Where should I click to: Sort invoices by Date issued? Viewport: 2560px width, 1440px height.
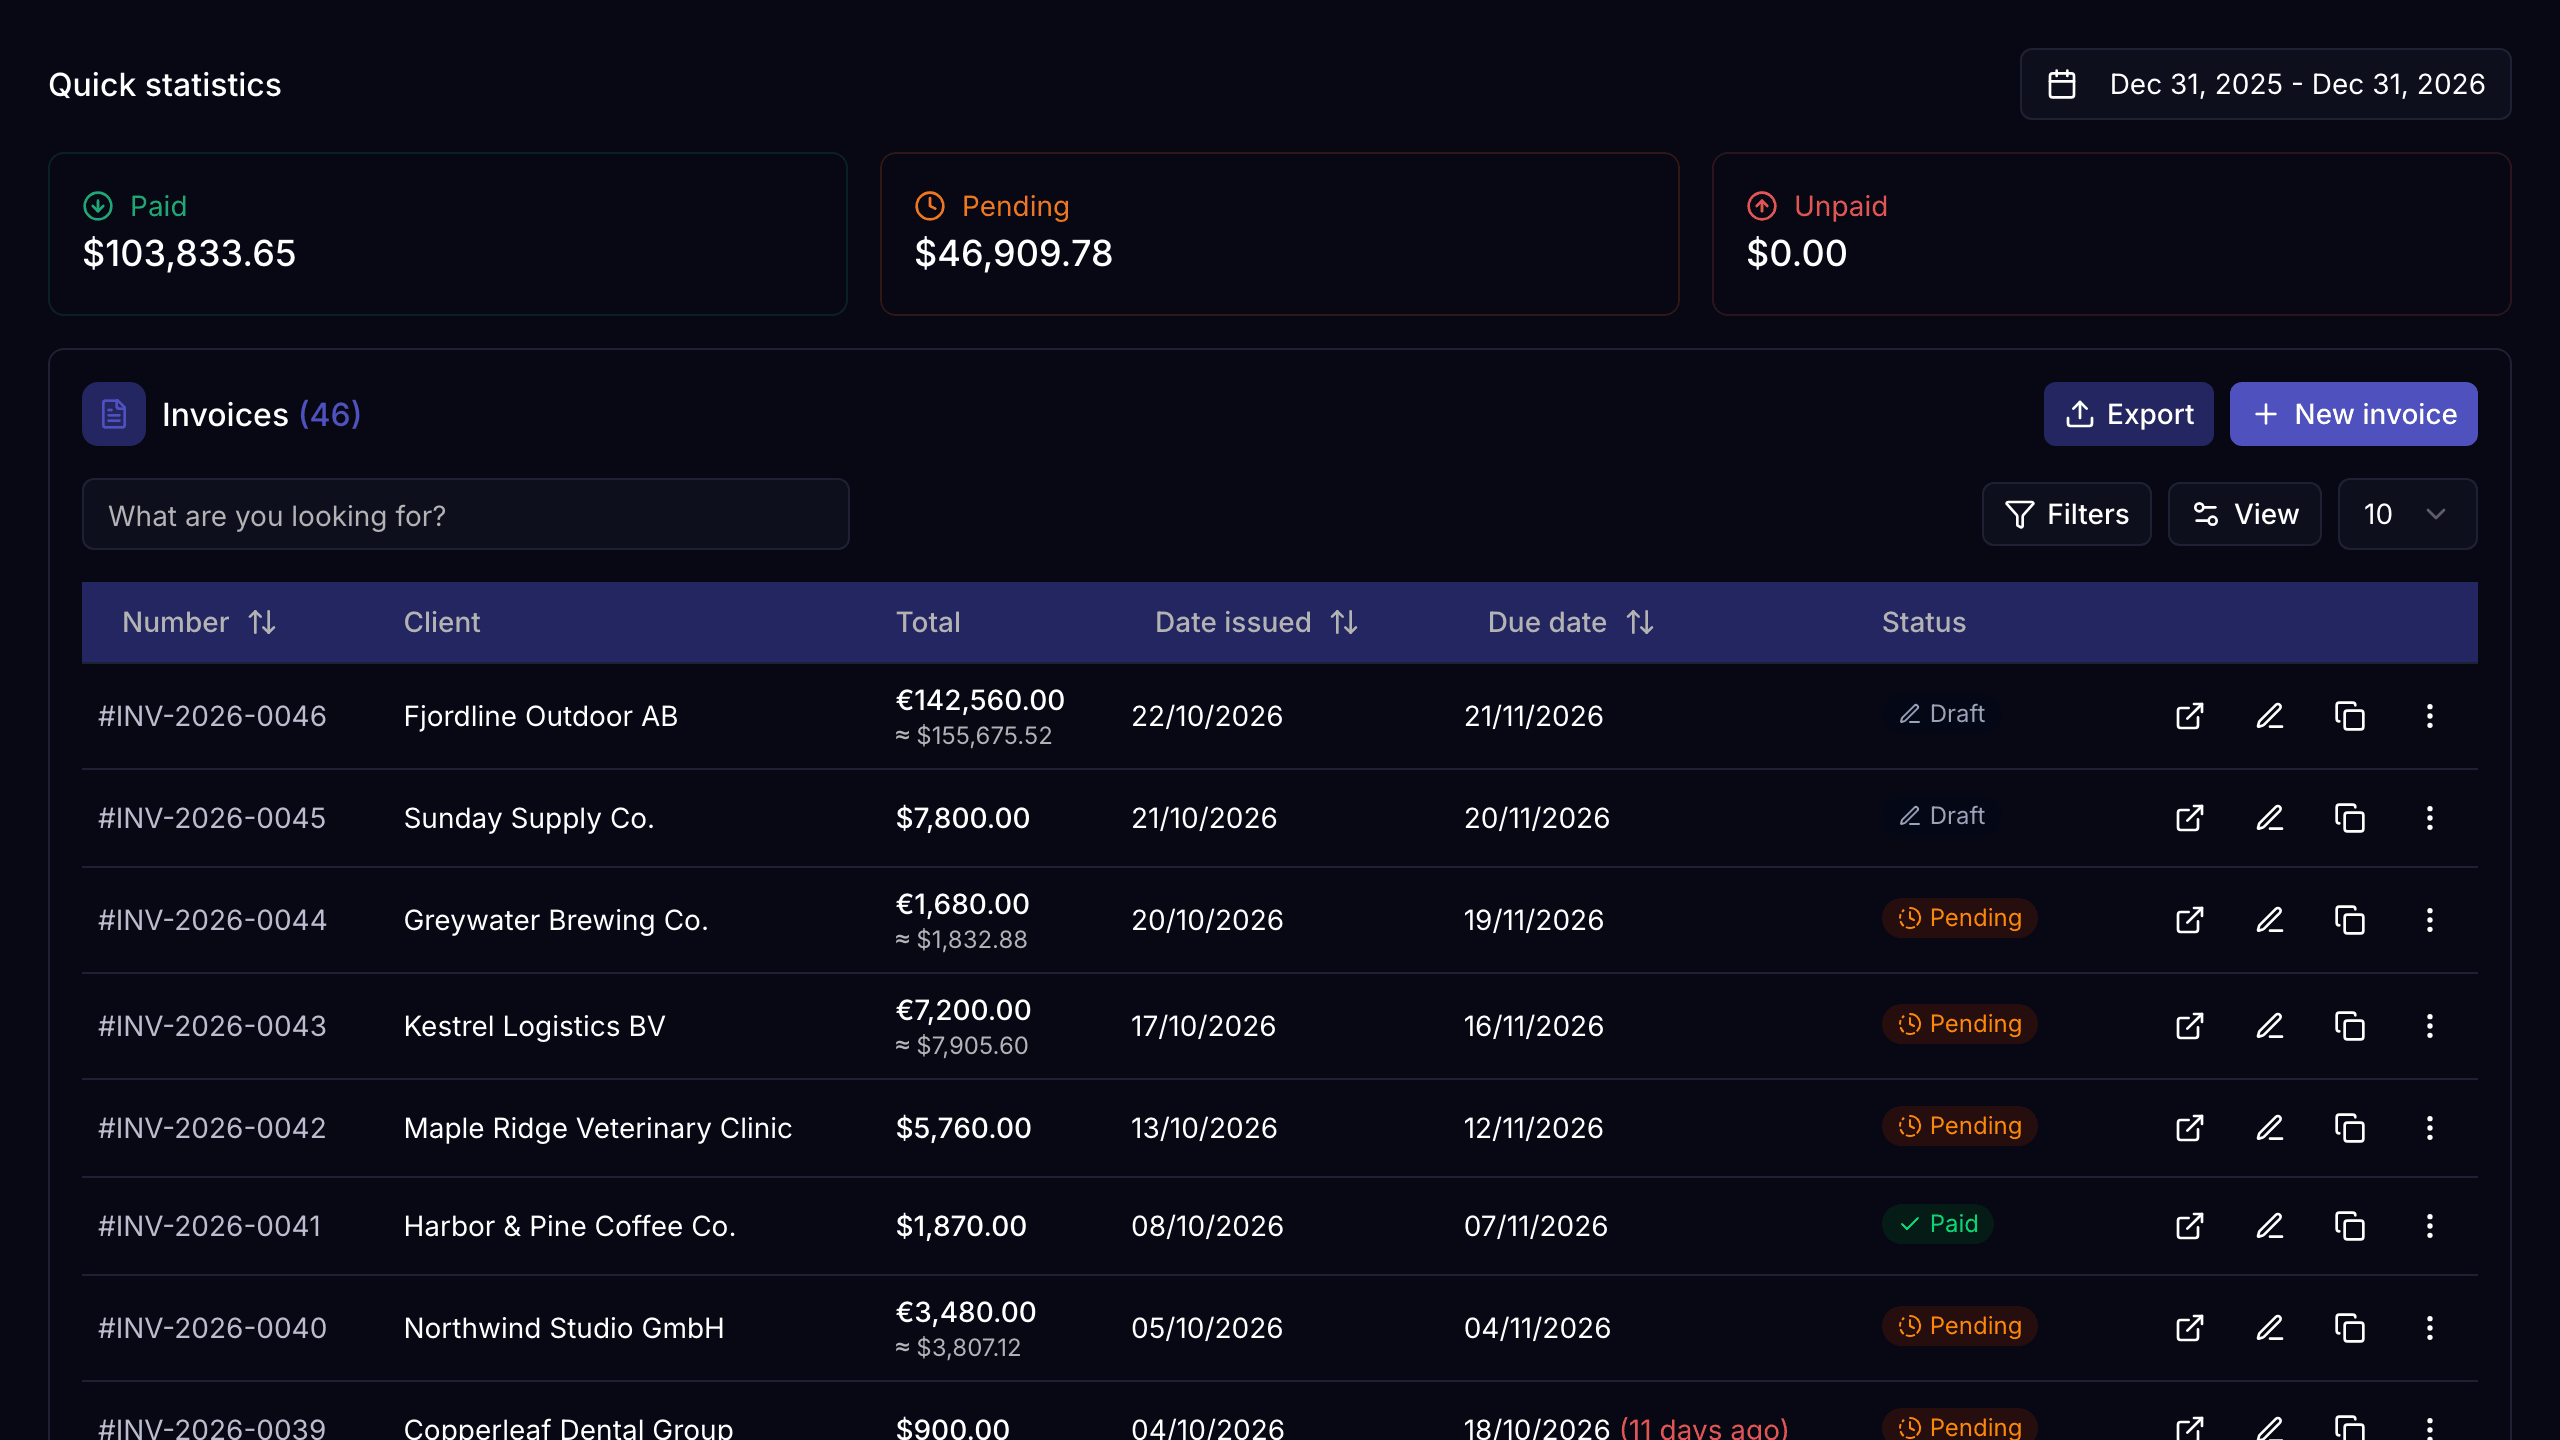(1256, 622)
